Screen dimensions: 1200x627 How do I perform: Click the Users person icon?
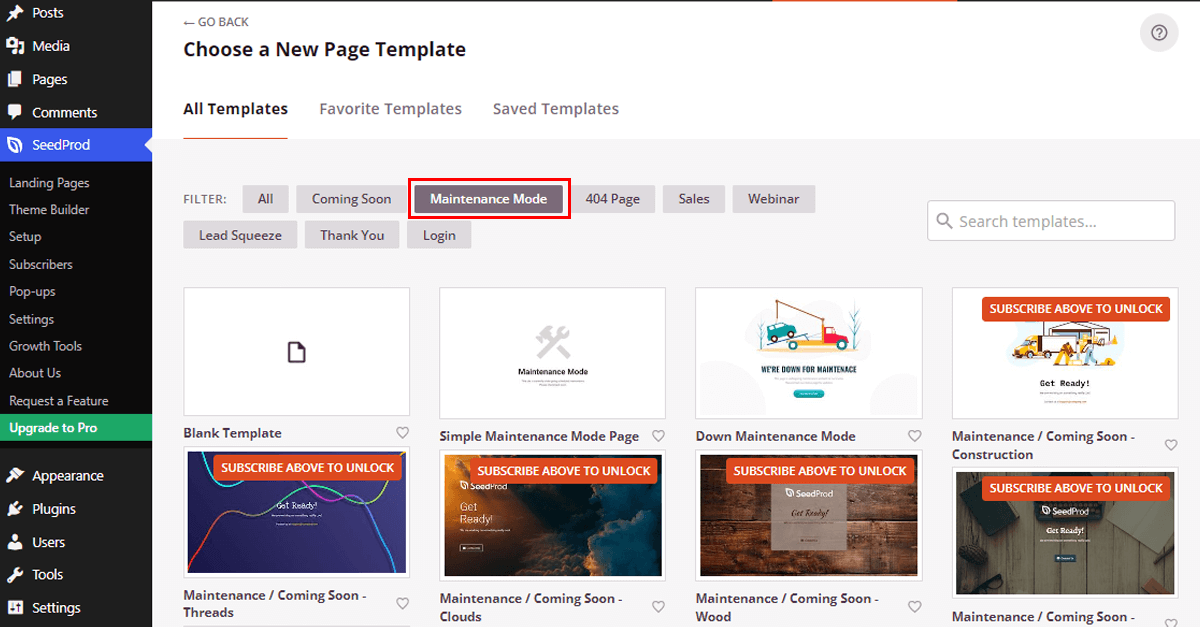click(15, 542)
